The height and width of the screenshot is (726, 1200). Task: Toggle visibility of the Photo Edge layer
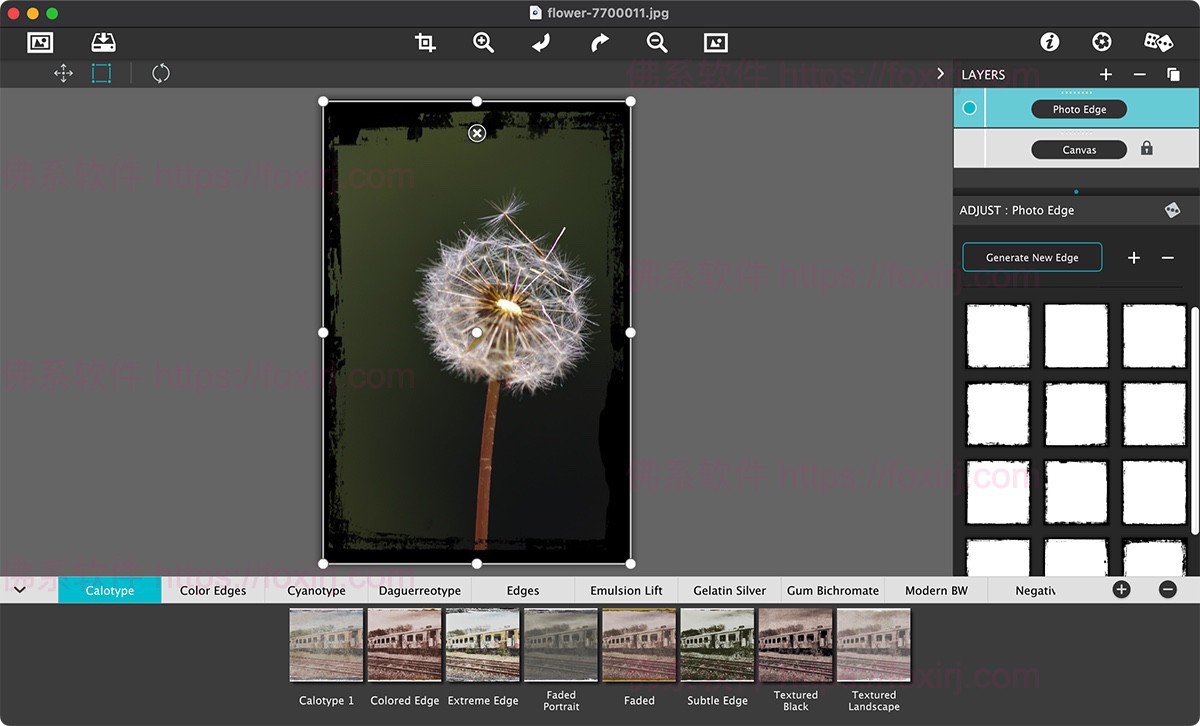point(969,108)
